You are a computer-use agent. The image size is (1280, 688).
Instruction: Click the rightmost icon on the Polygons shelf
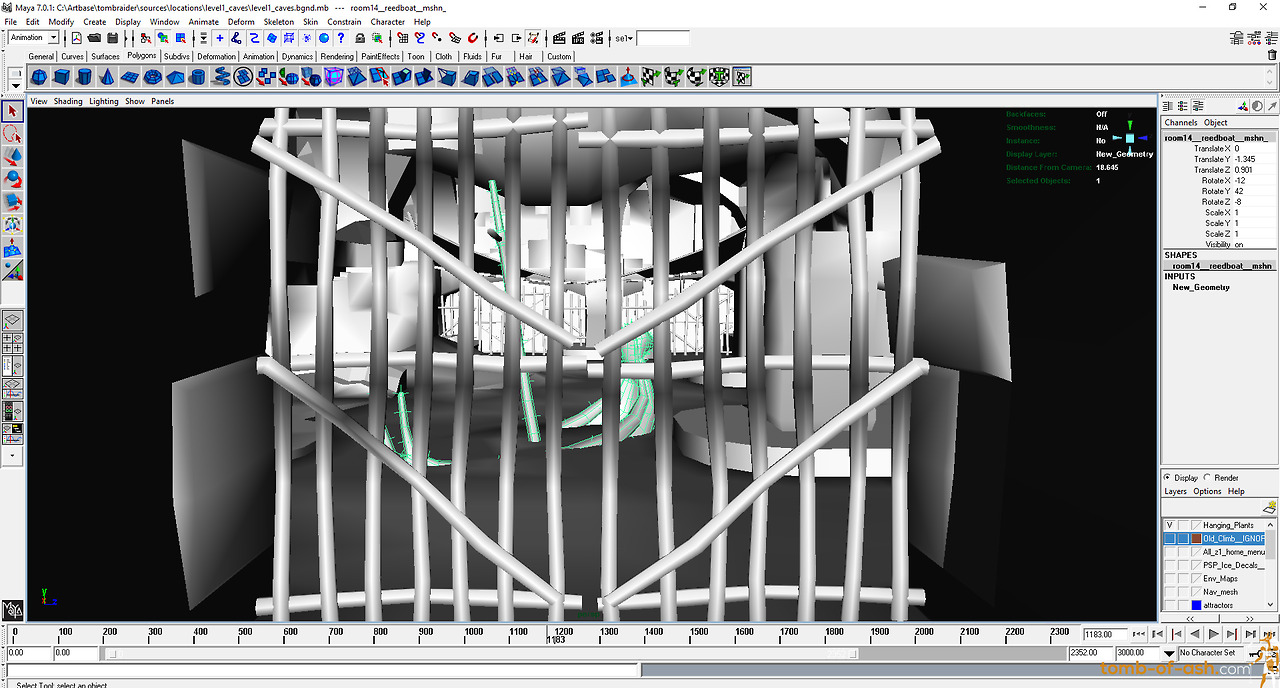tap(742, 77)
